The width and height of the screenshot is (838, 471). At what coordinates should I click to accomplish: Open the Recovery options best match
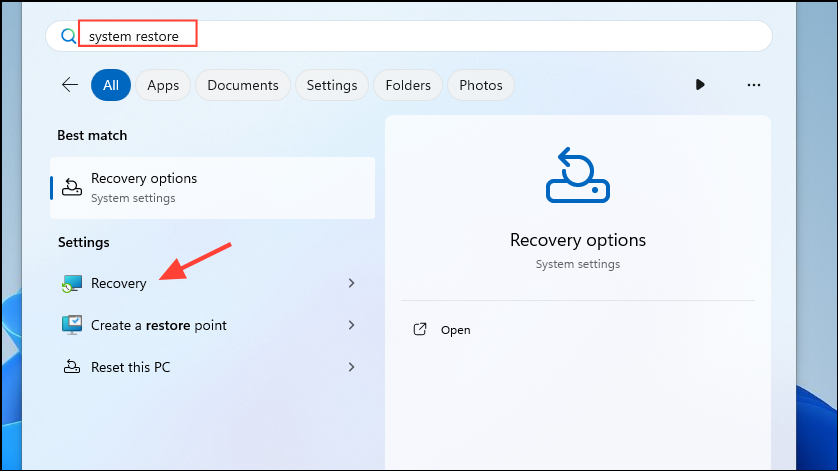[213, 188]
